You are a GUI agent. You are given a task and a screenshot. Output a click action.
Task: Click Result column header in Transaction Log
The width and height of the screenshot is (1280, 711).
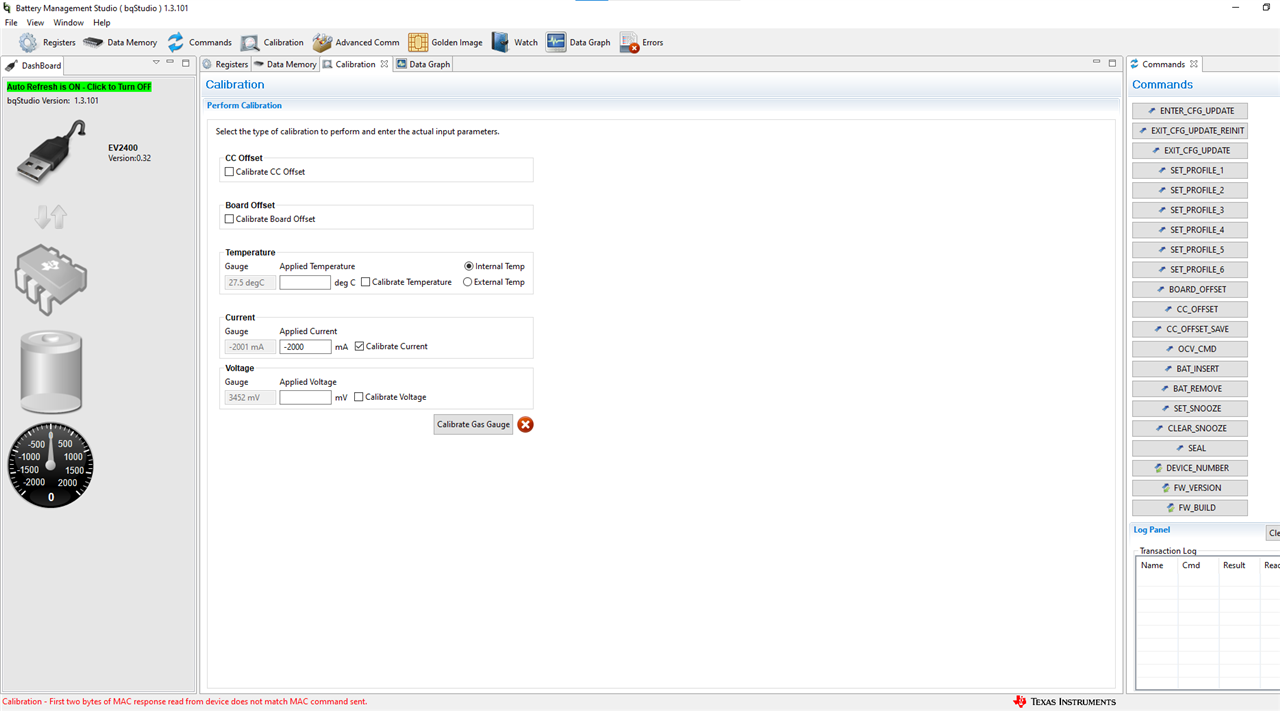pos(1239,565)
